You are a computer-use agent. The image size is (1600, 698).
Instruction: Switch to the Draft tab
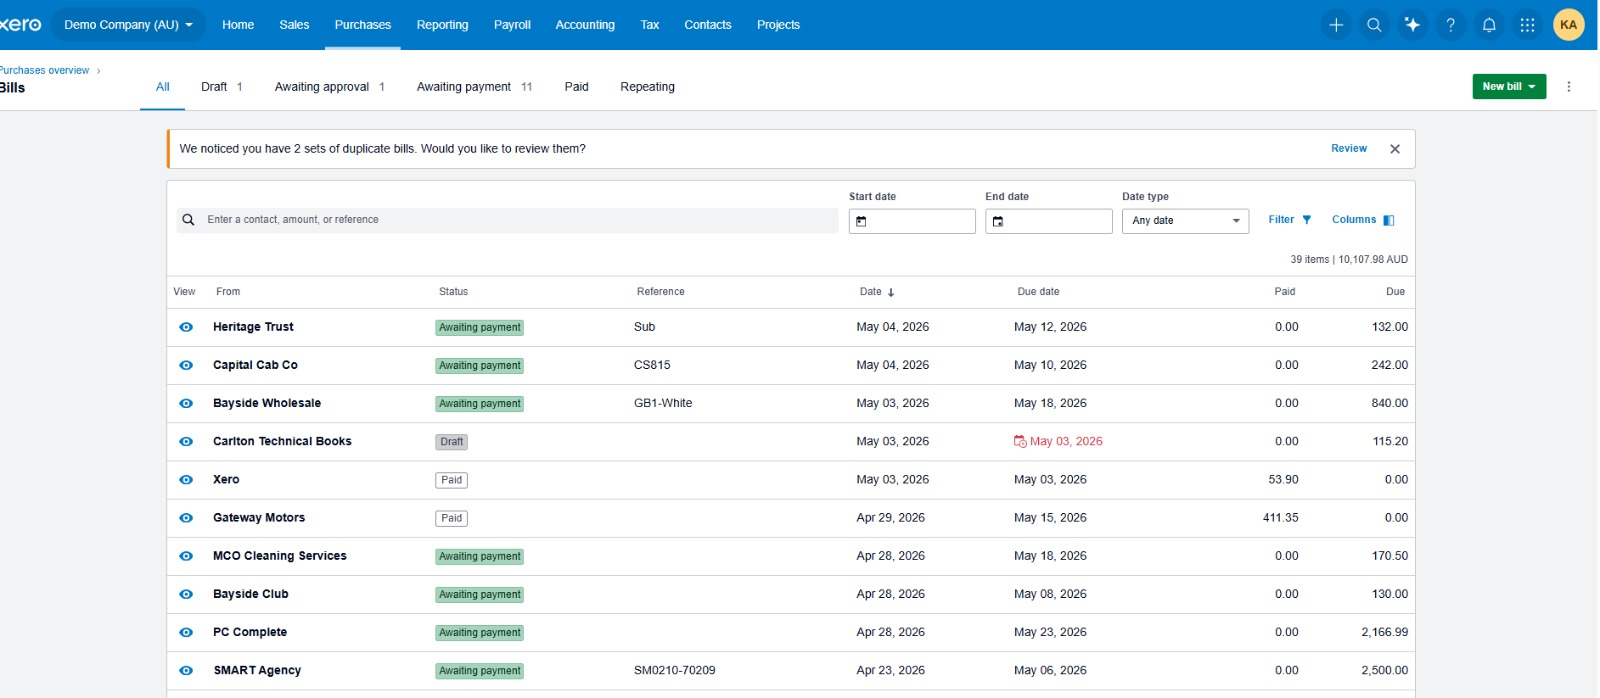(x=221, y=87)
